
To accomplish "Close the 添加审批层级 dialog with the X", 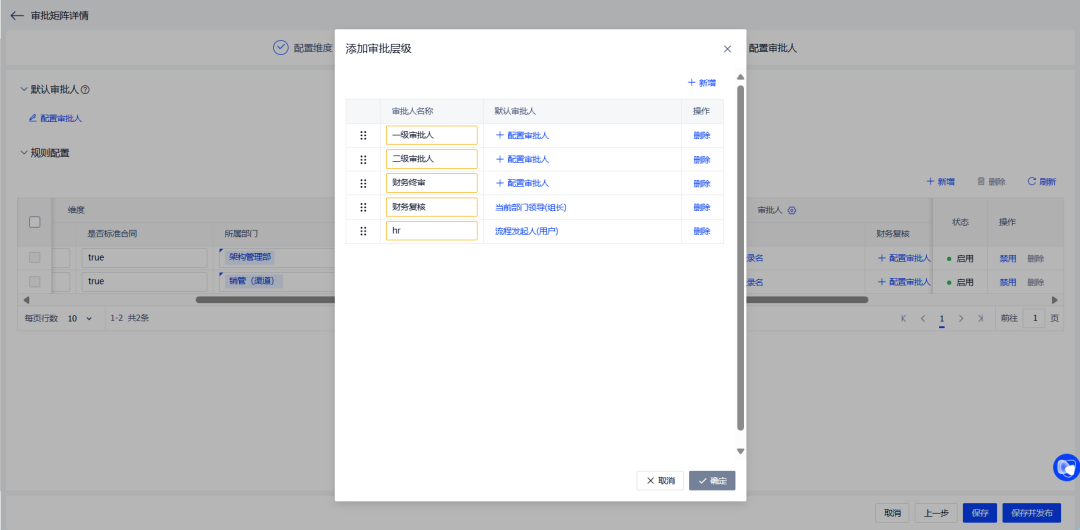I will point(727,49).
